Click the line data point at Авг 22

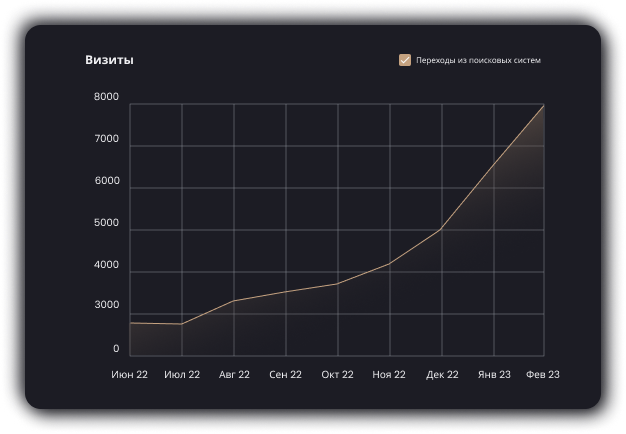click(234, 301)
